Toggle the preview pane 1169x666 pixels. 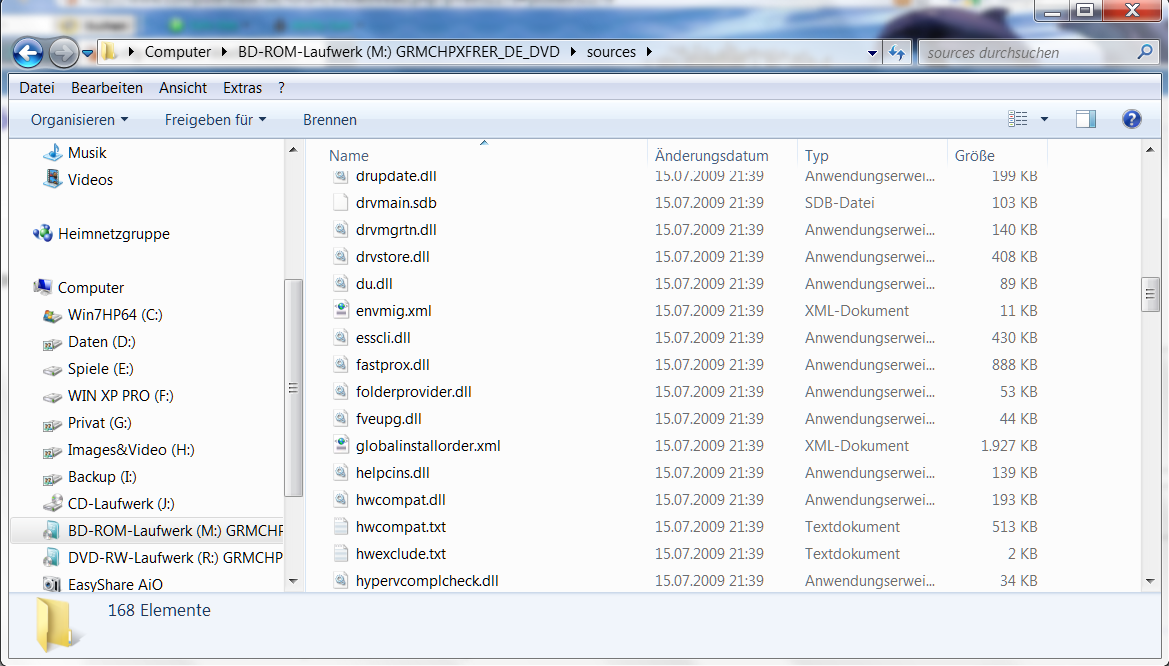pos(1086,119)
